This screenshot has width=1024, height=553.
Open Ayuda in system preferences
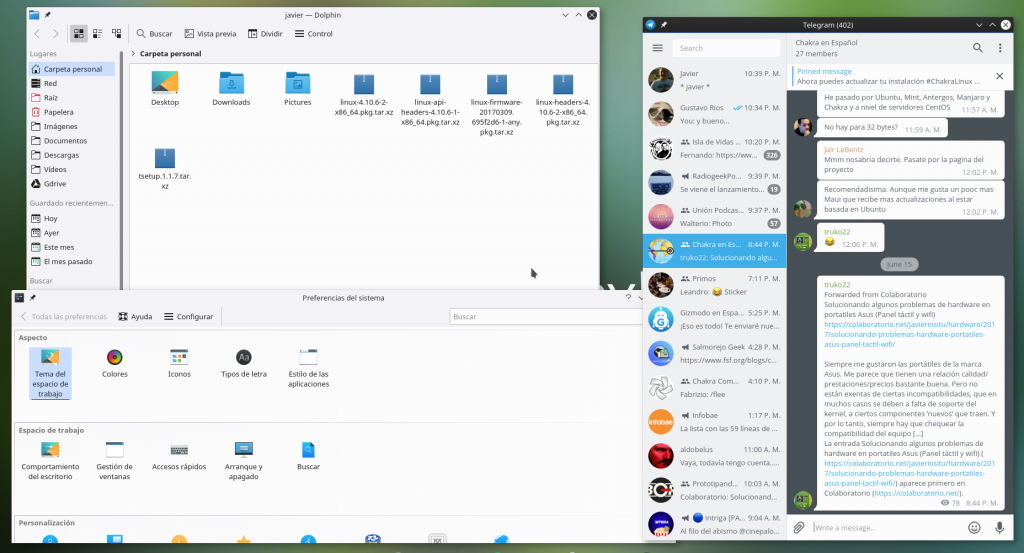135,317
